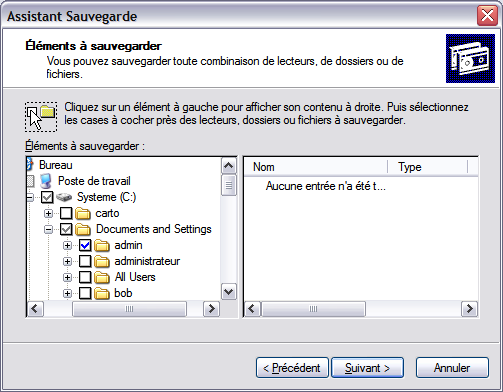Uncheck the admin folder checkbox
The image size is (503, 392).
point(85,245)
